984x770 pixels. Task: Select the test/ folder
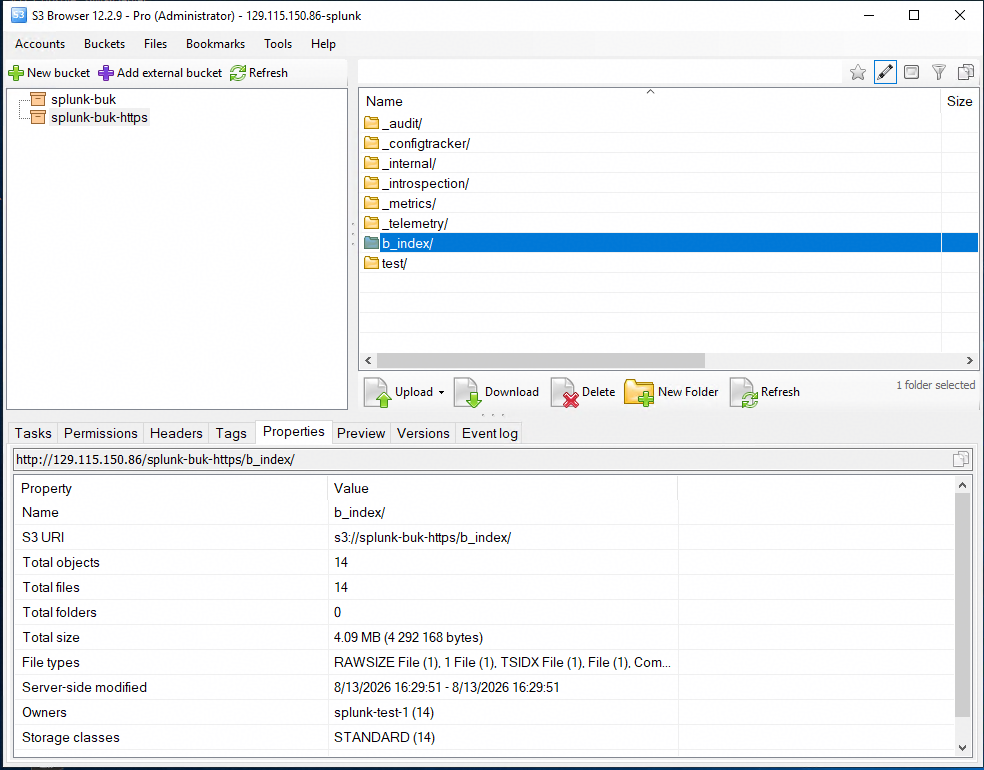[x=394, y=264]
